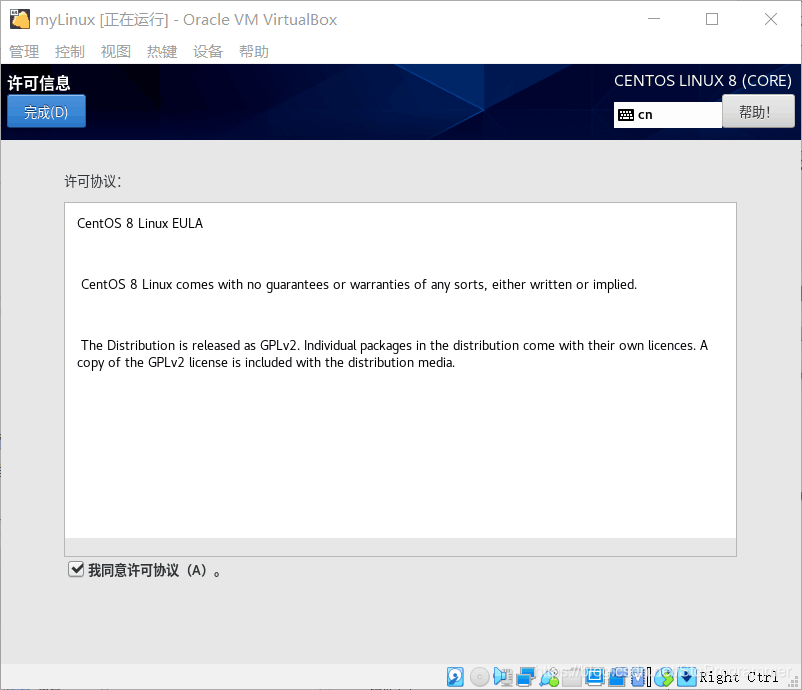The width and height of the screenshot is (802, 690).
Task: Click the shared folders status icon
Action: click(572, 677)
